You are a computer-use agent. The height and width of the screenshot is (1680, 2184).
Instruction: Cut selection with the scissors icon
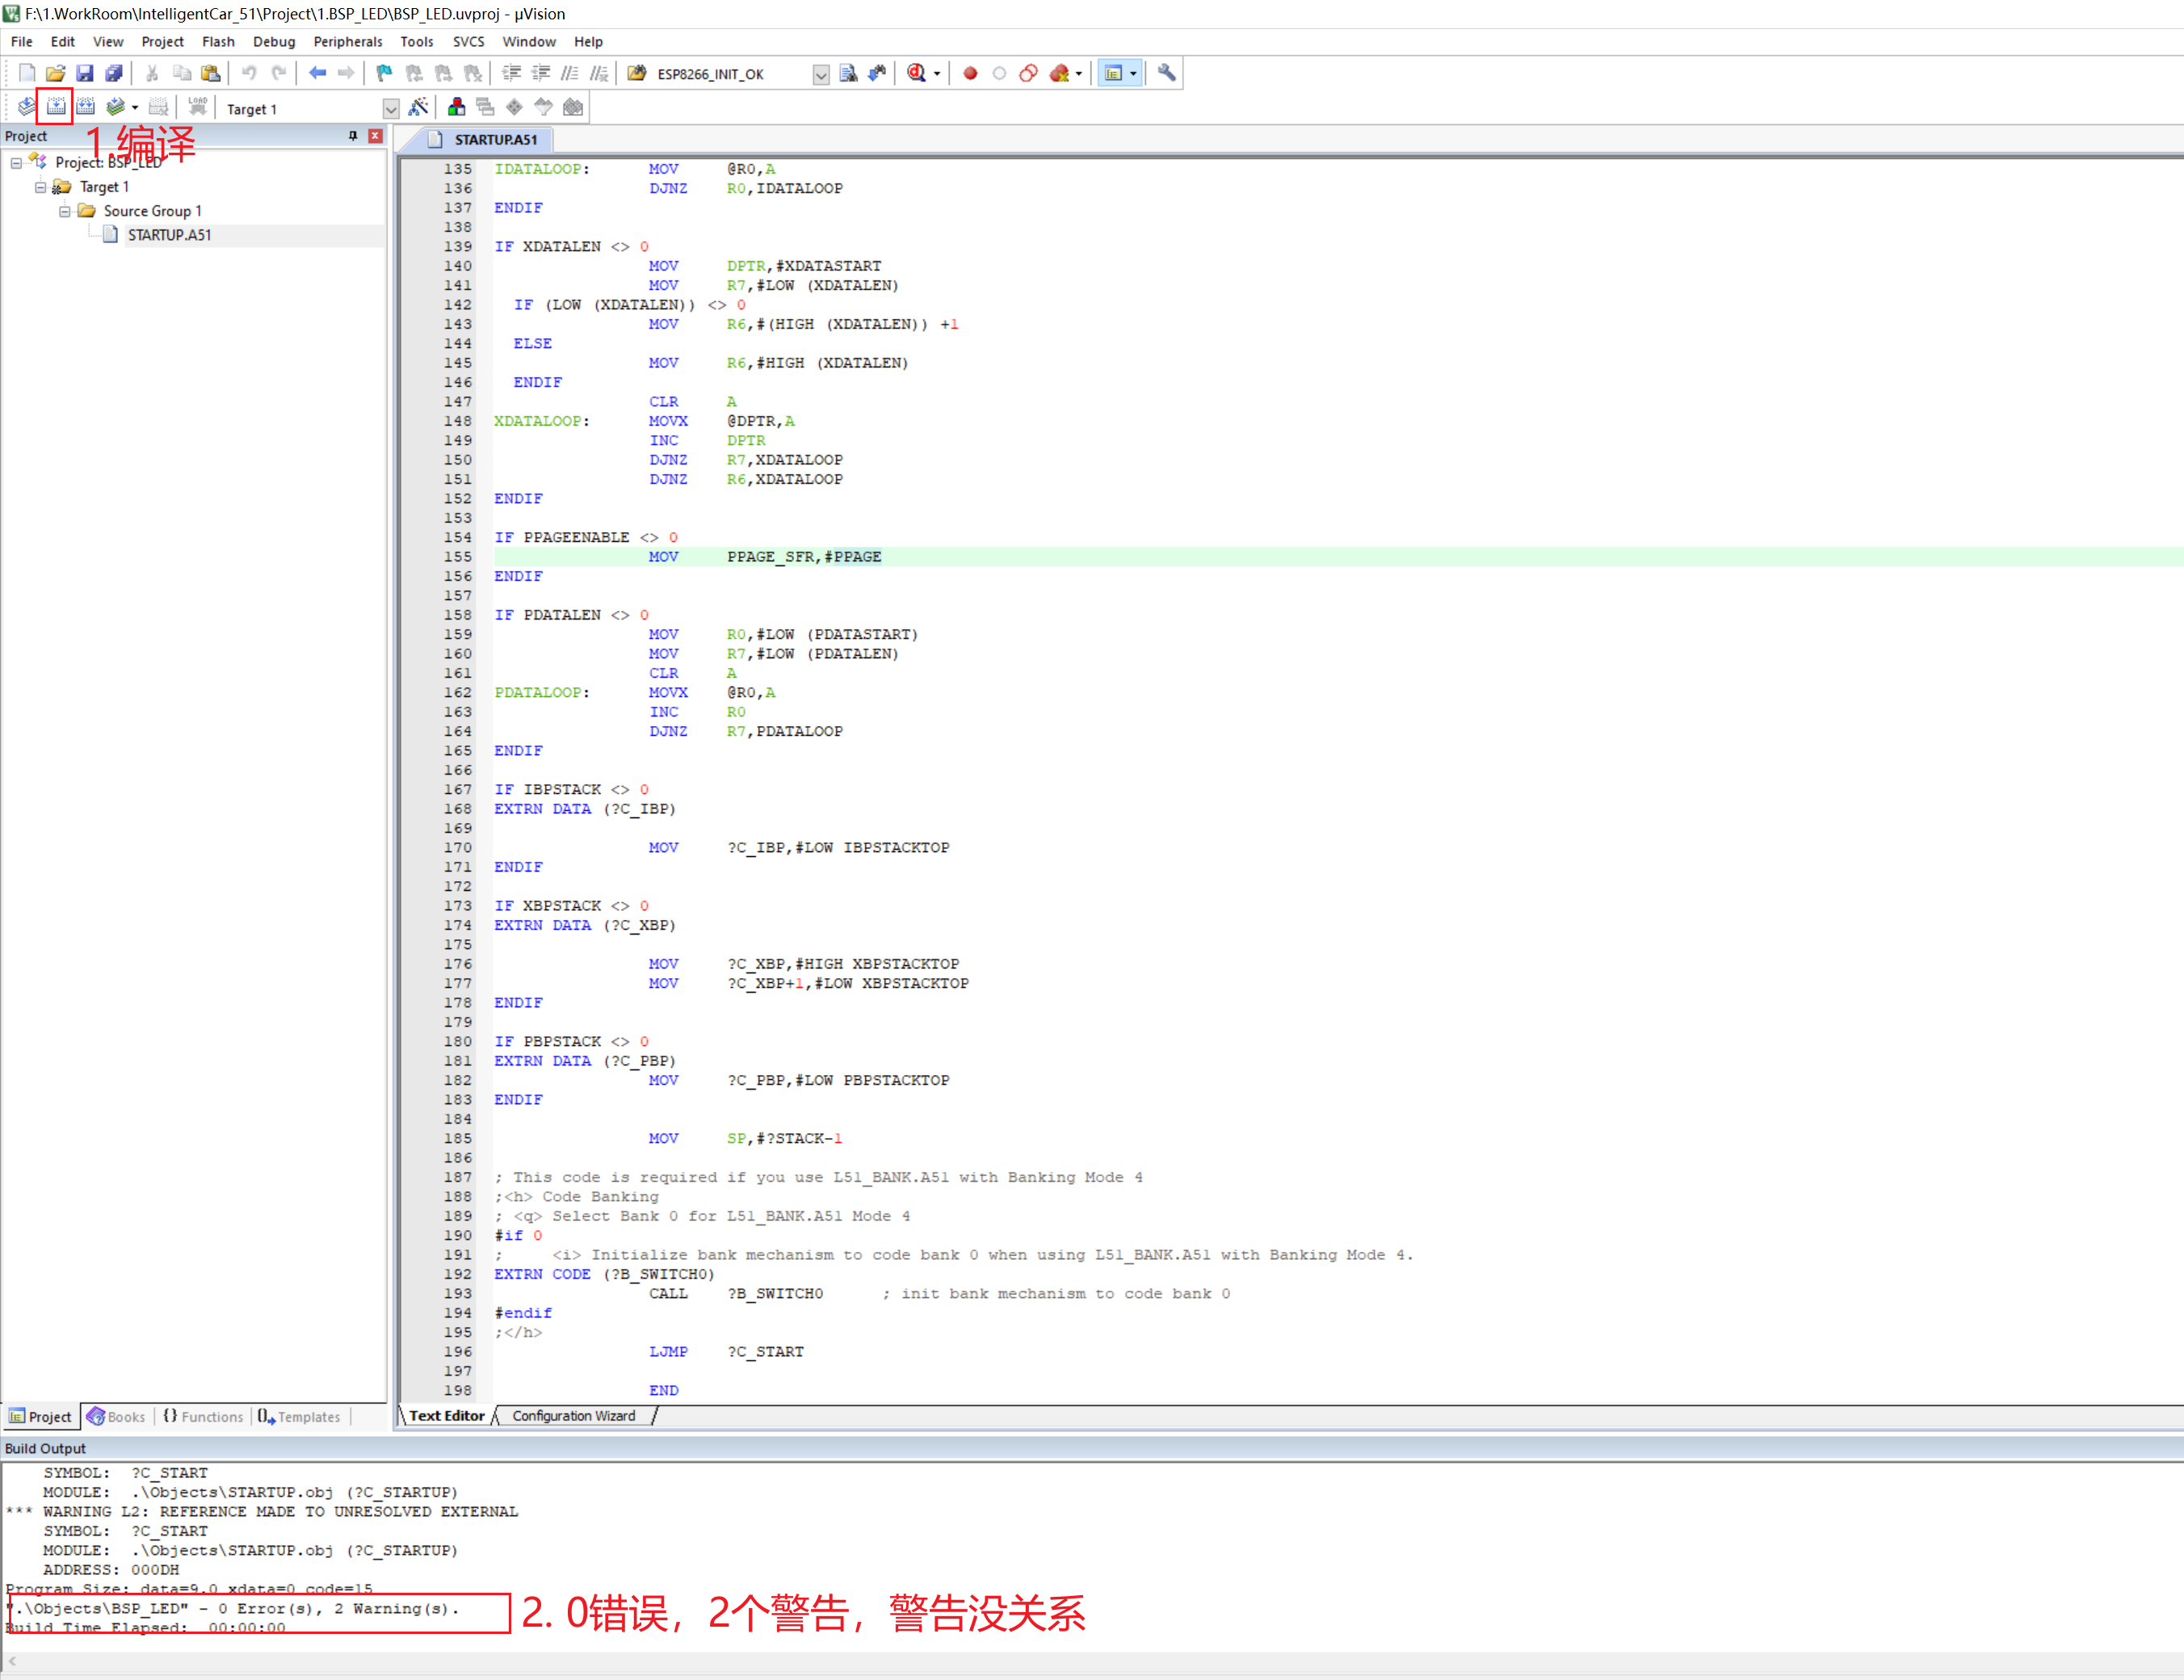pos(152,73)
